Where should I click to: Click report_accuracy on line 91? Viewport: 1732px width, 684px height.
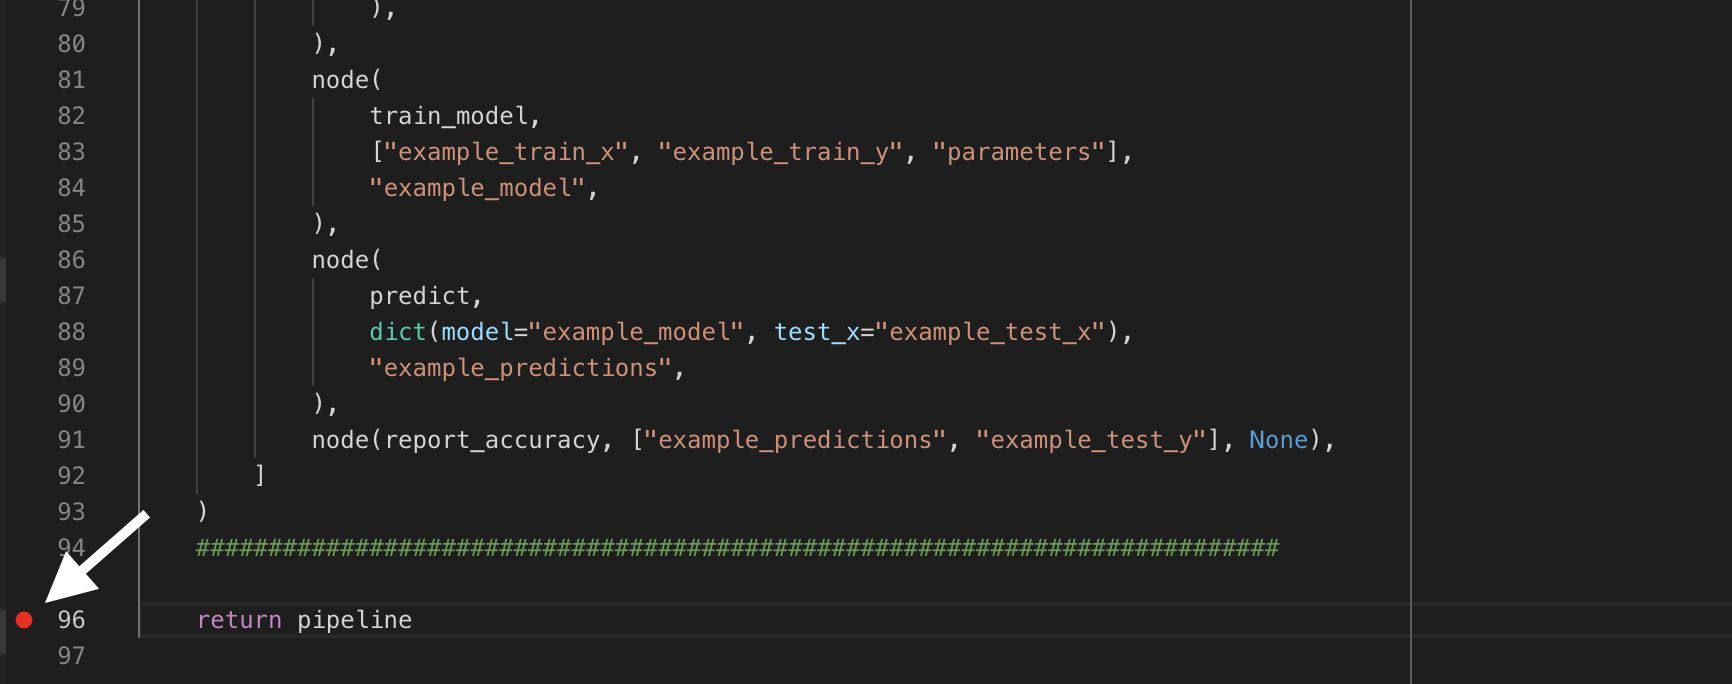[492, 440]
